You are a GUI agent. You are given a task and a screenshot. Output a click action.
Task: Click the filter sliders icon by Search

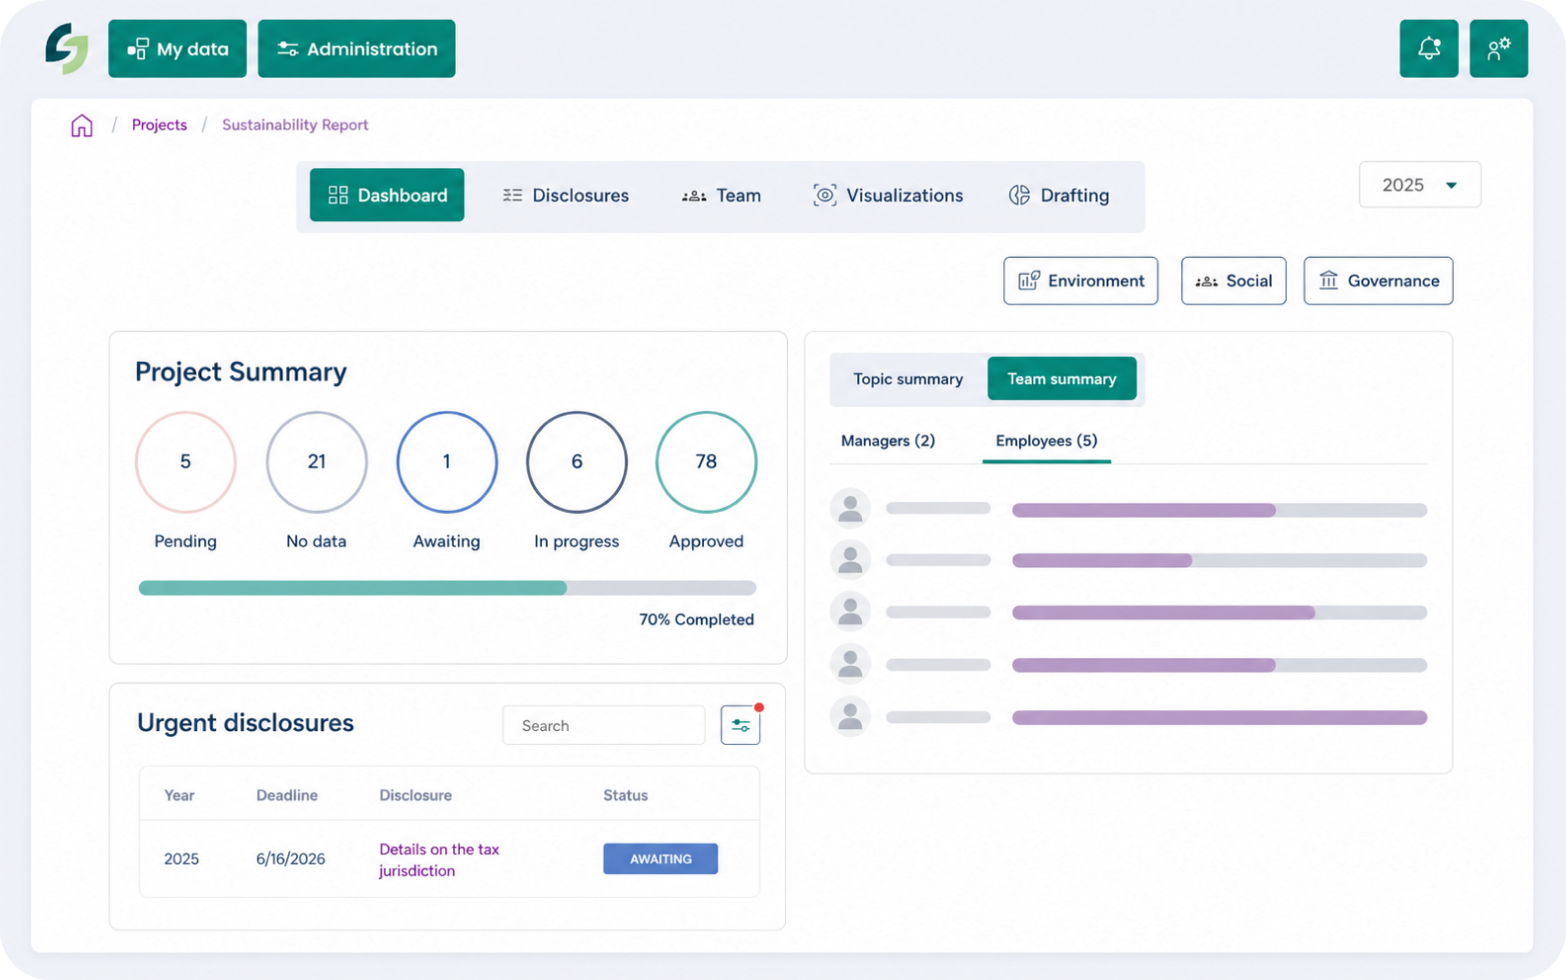(x=740, y=725)
